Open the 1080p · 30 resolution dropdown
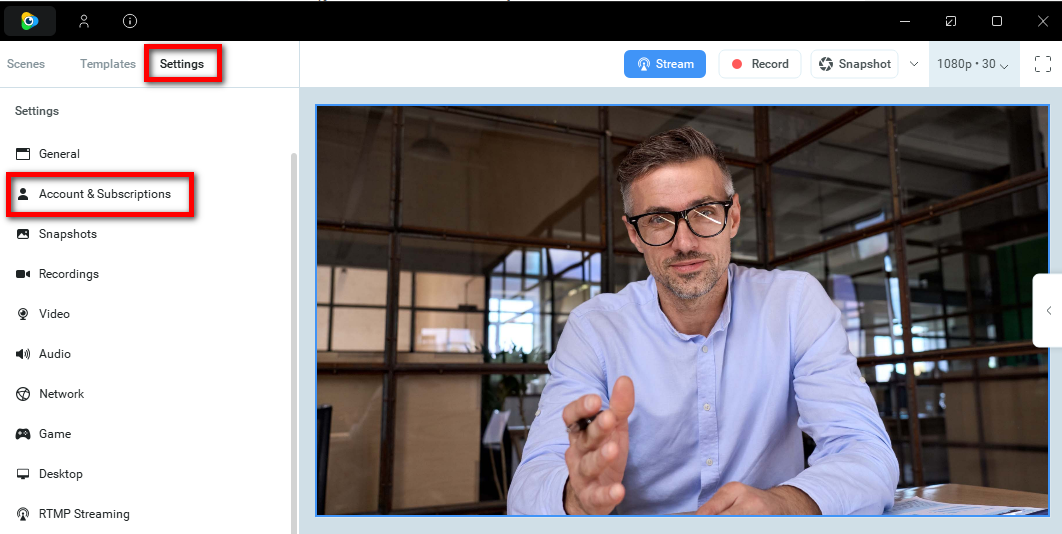This screenshot has height=534, width=1062. pyautogui.click(x=973, y=64)
